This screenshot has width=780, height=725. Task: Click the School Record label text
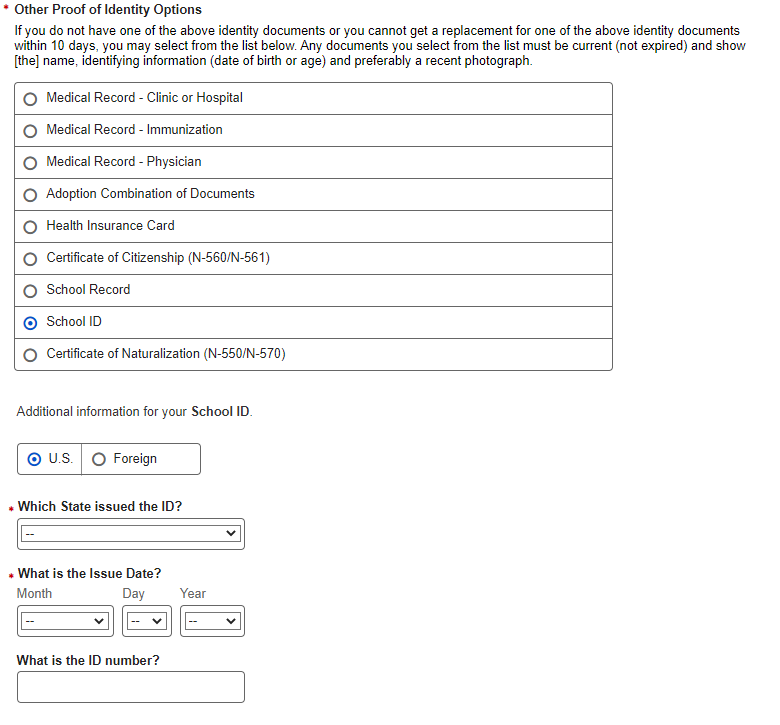[88, 290]
